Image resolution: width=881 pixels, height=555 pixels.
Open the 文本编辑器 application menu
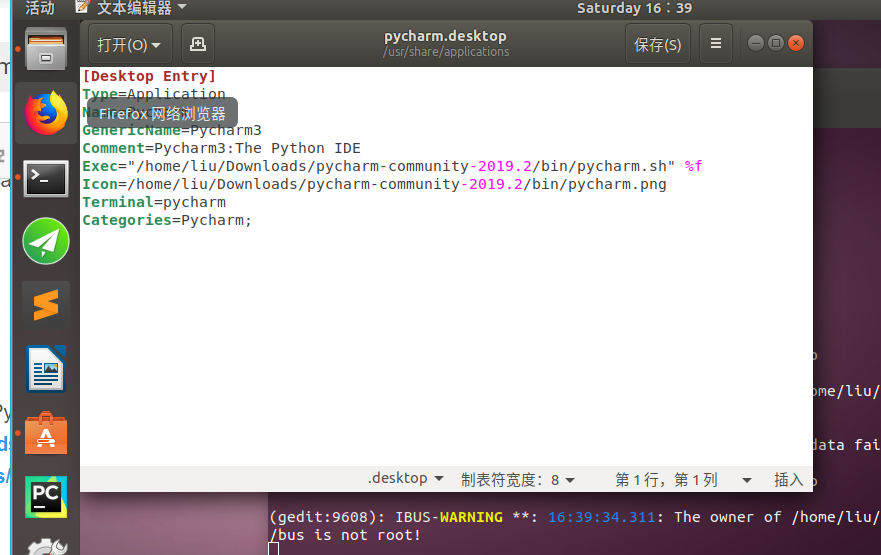tap(131, 8)
